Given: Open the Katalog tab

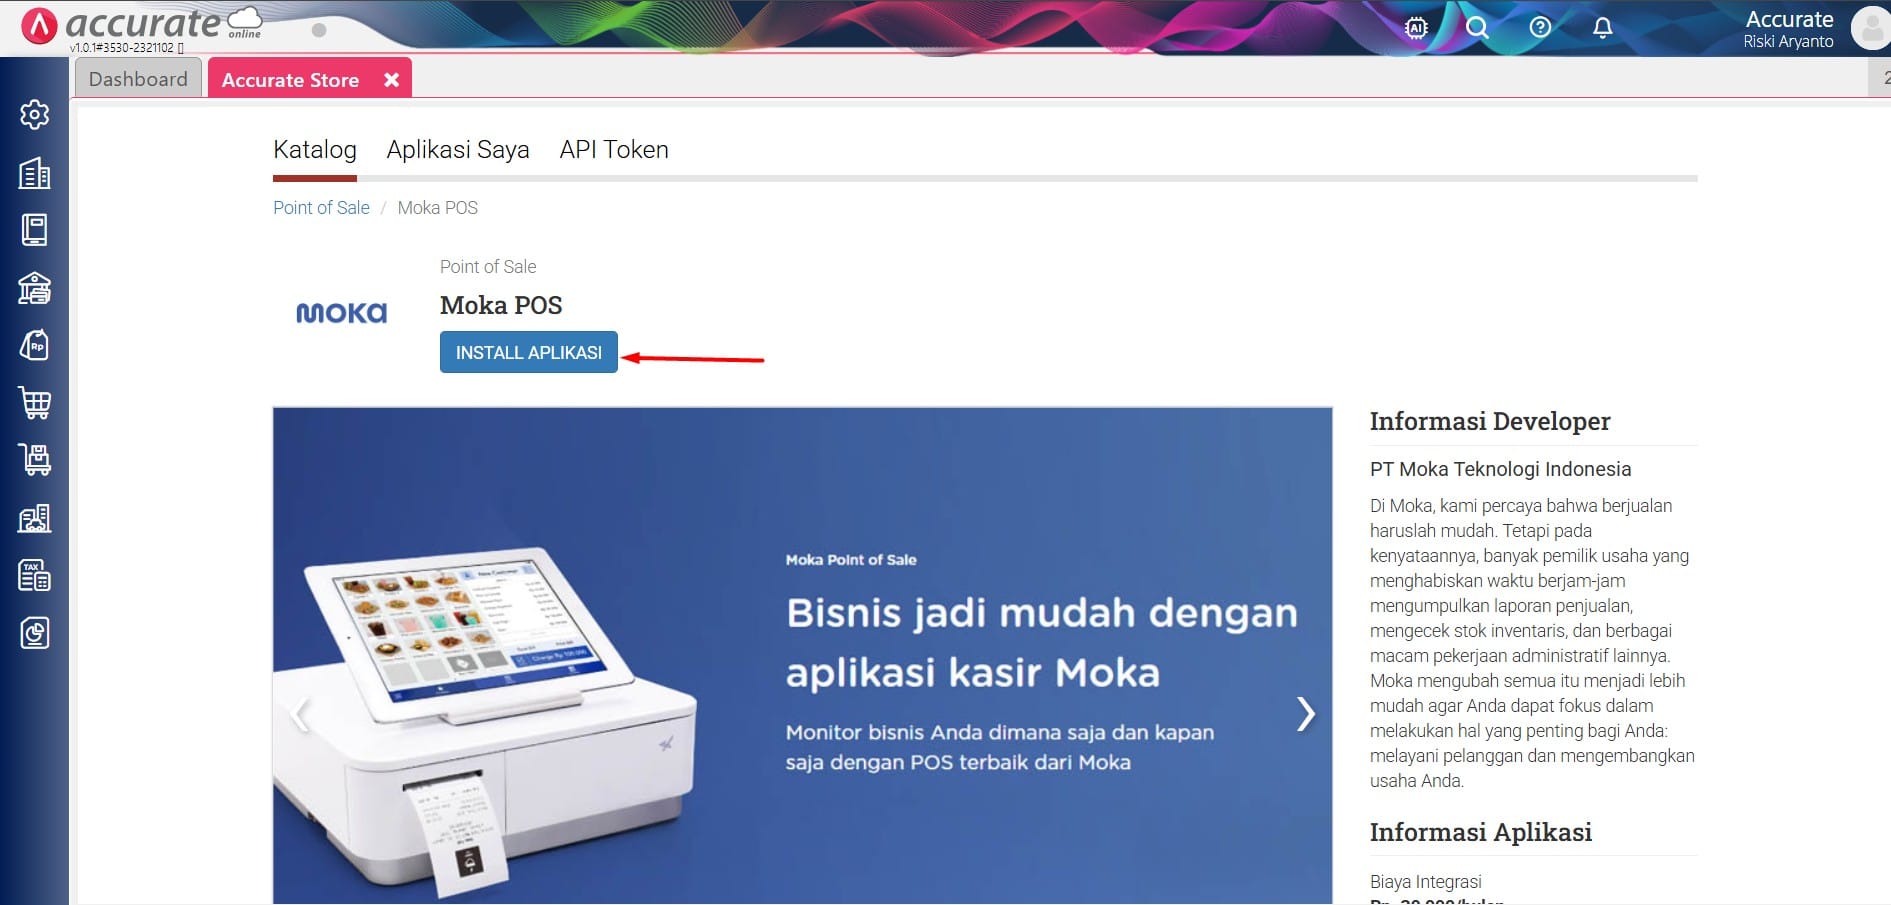Looking at the screenshot, I should coord(315,150).
